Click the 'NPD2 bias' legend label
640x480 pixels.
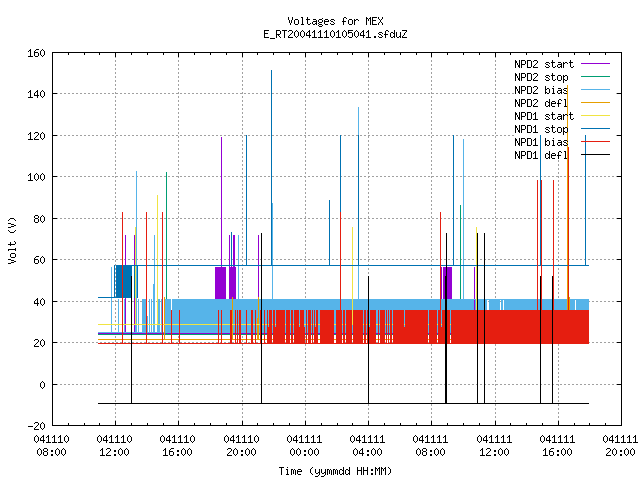pyautogui.click(x=541, y=90)
